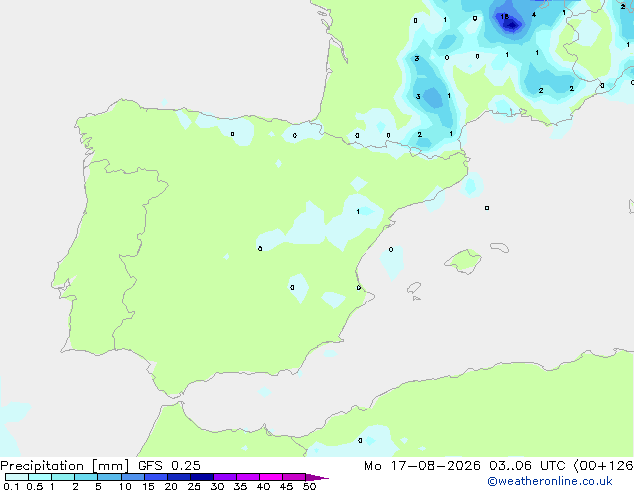The width and height of the screenshot is (634, 490).
Task: Click the "[mm]" unit label
Action: pyautogui.click(x=111, y=466)
